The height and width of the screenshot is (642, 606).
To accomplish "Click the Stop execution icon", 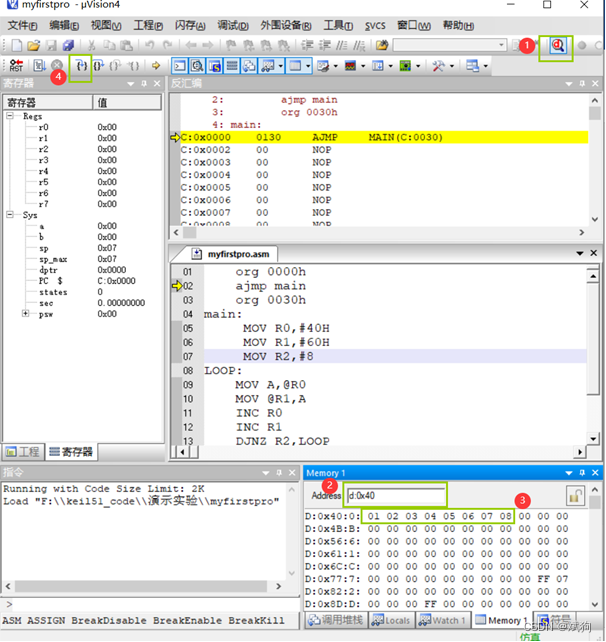I will point(57,66).
